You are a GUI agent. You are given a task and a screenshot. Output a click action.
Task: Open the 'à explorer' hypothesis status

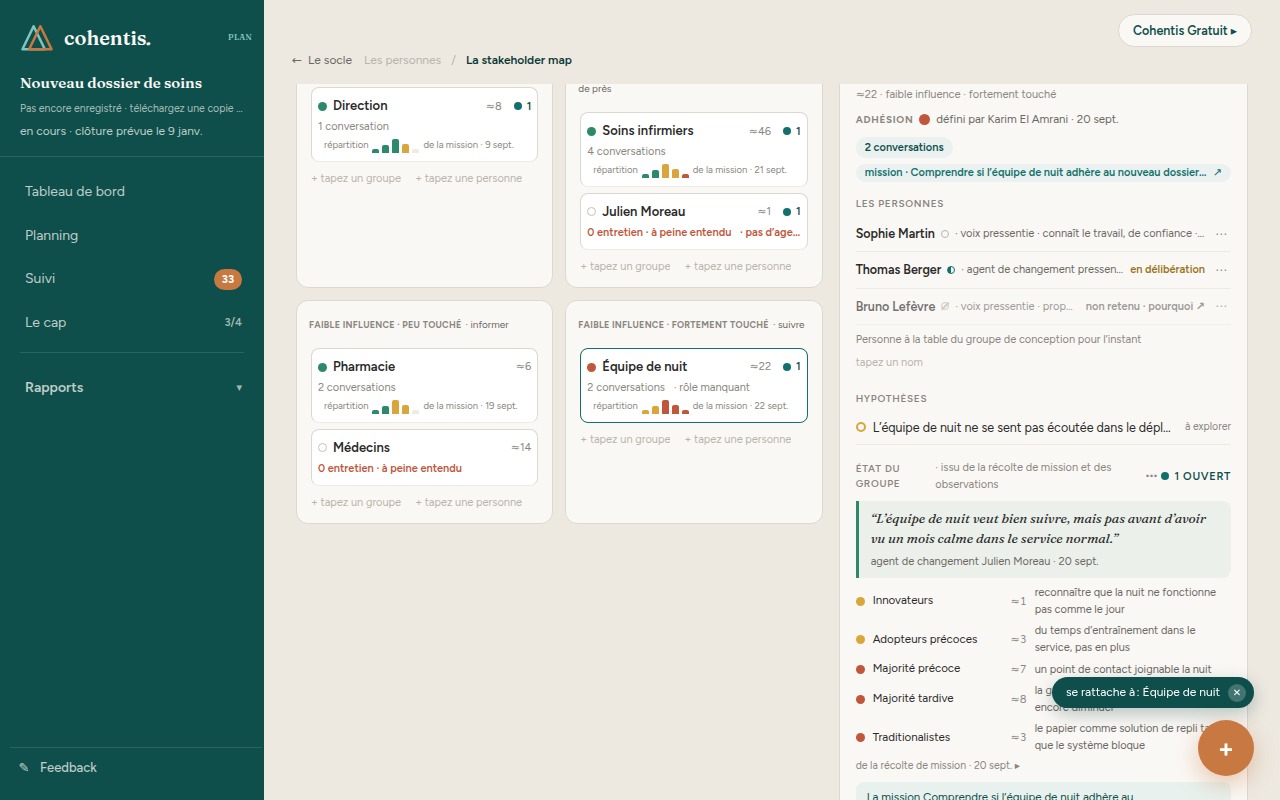[1208, 427]
